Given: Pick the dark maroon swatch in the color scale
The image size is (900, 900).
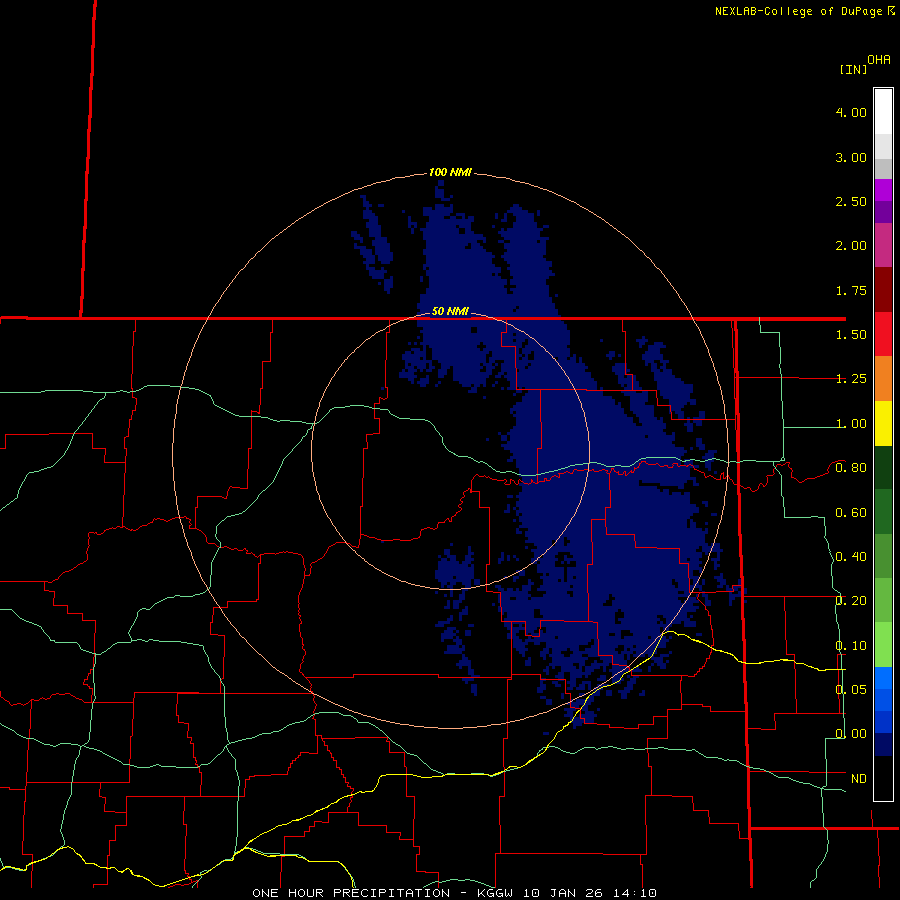Looking at the screenshot, I should click(883, 290).
